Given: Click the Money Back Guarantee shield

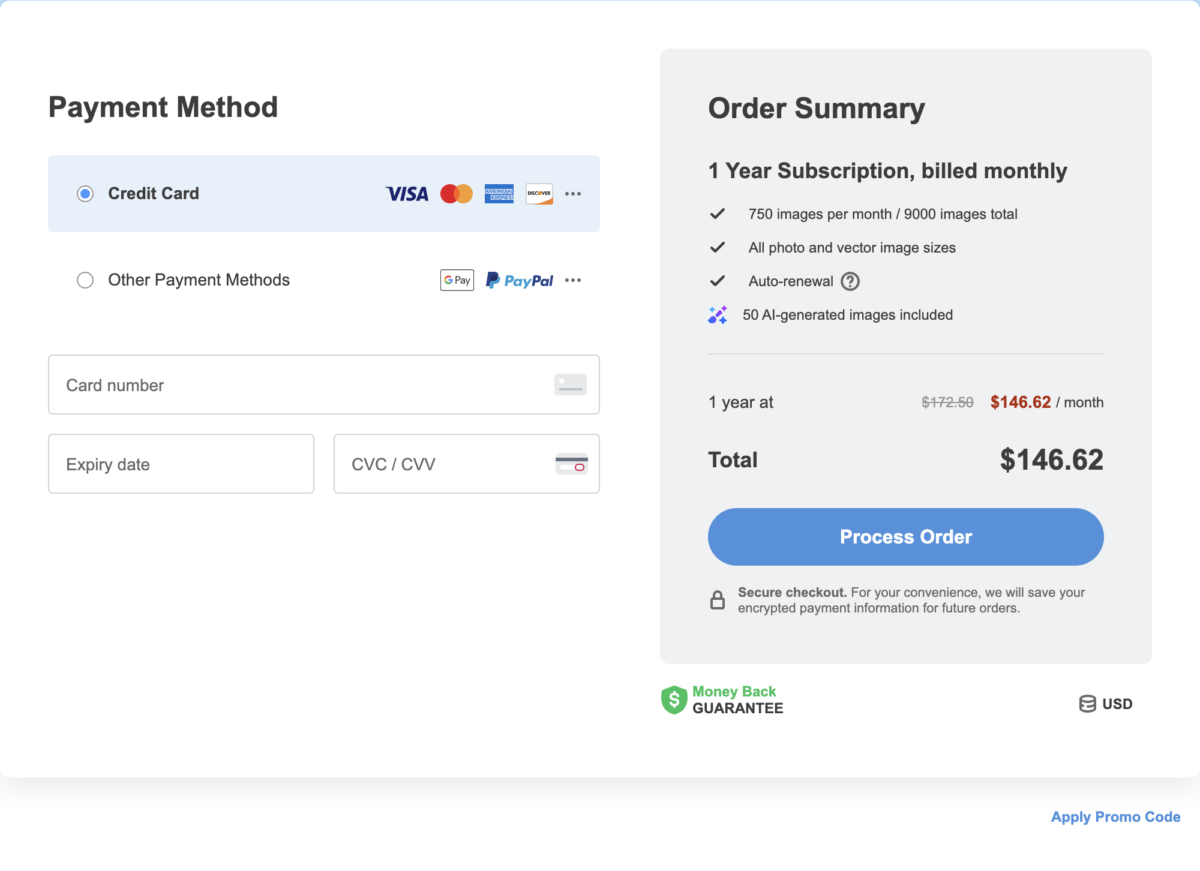Looking at the screenshot, I should pos(672,699).
